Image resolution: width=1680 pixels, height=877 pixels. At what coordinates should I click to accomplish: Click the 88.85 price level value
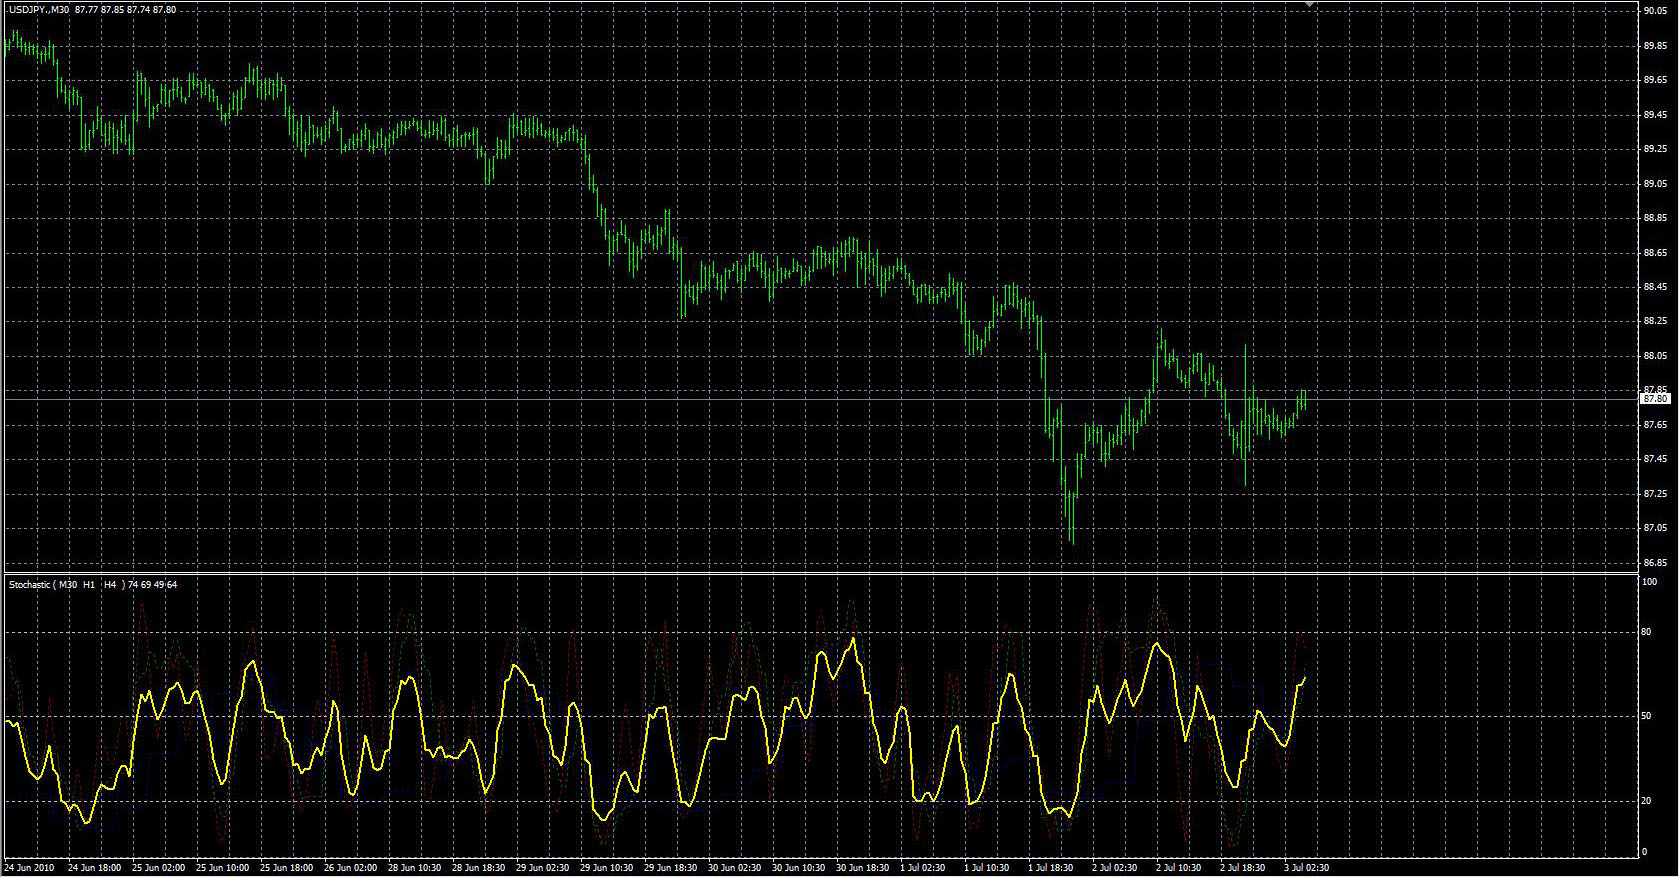tap(1654, 218)
